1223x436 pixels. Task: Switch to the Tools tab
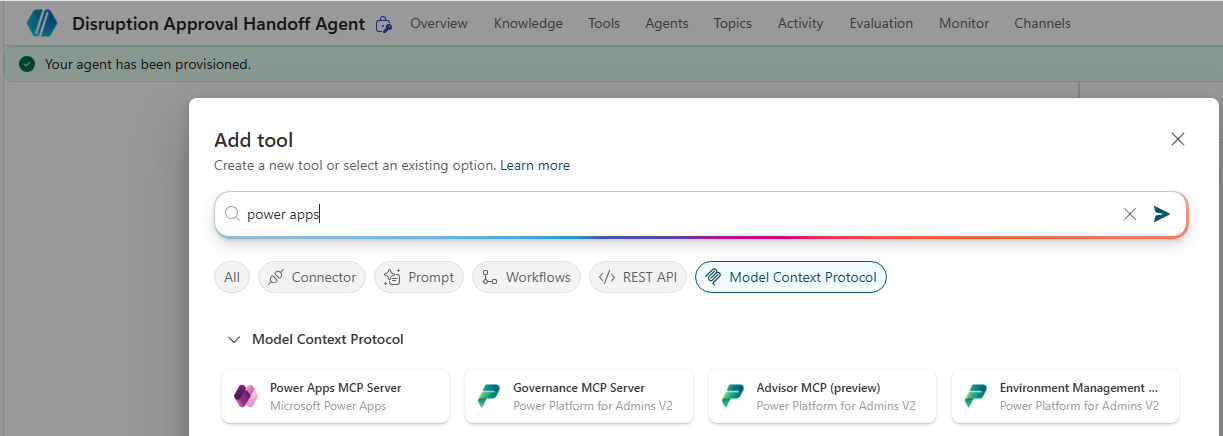(604, 23)
